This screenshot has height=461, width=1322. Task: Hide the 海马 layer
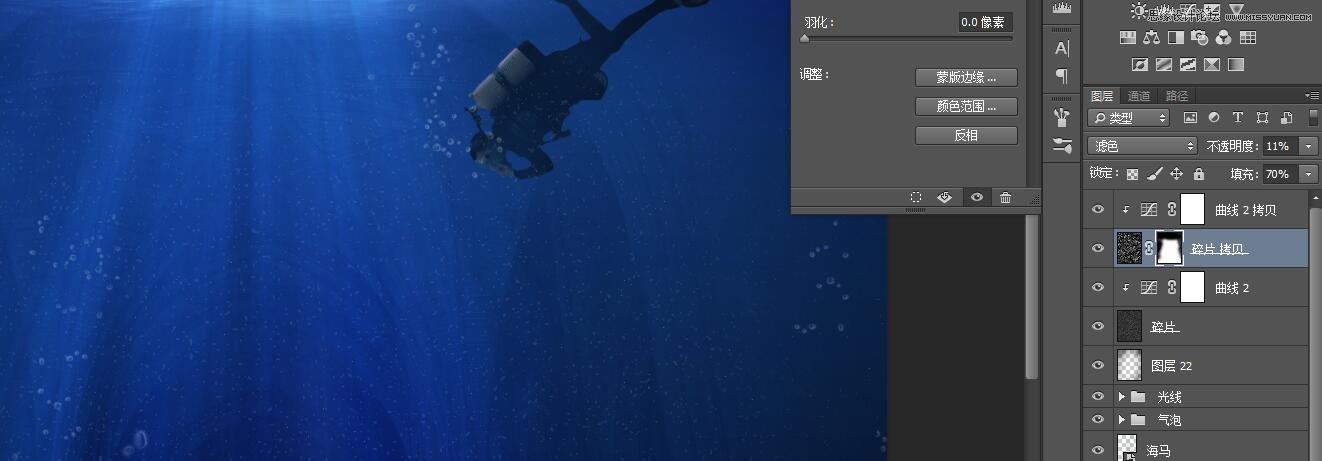[1098, 449]
